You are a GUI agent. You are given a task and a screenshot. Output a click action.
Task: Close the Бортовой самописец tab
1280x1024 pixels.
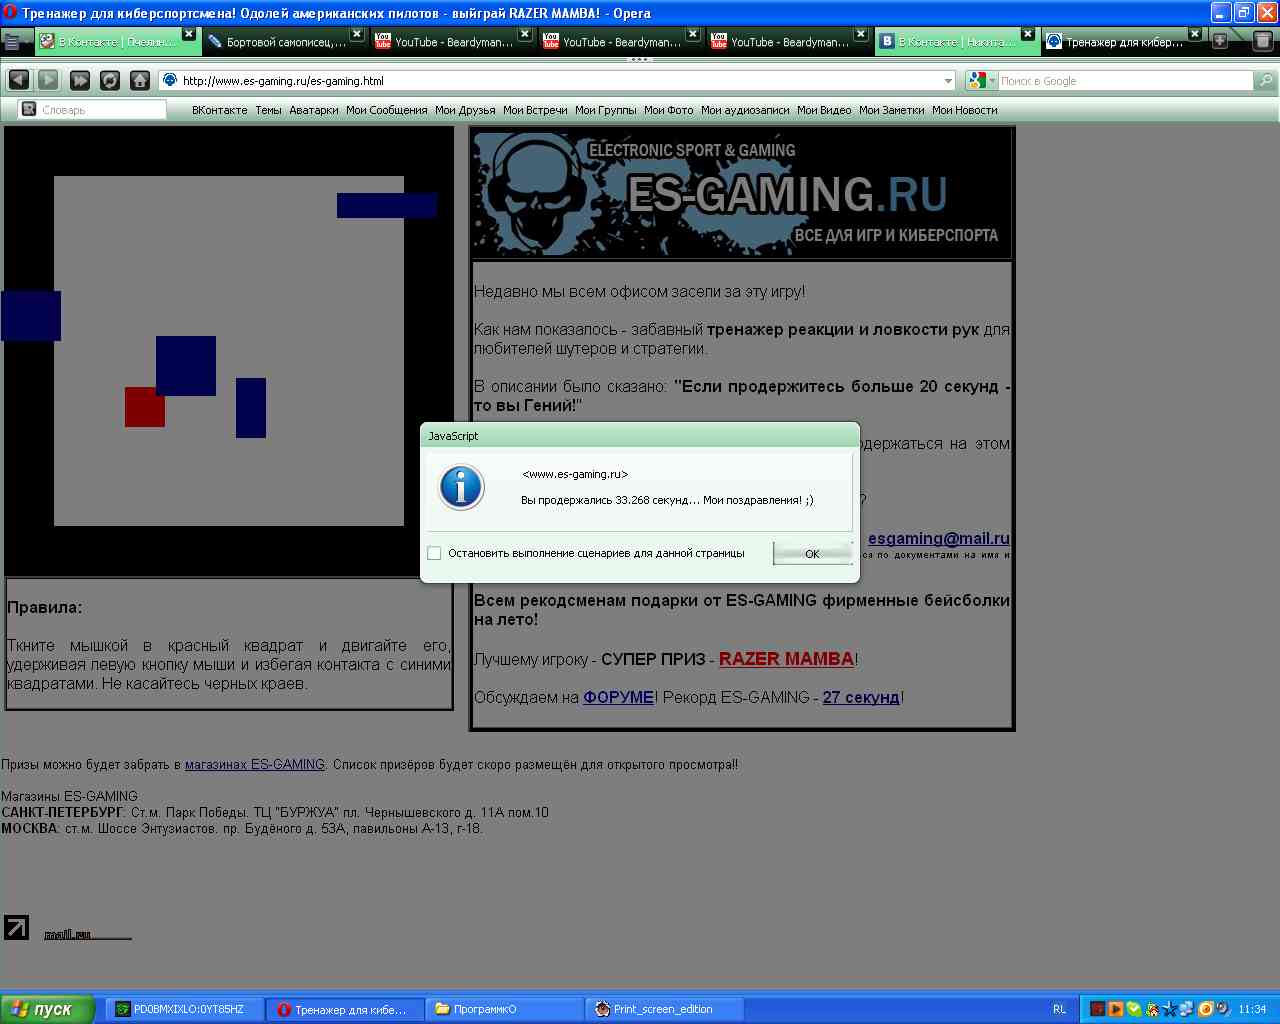357,35
